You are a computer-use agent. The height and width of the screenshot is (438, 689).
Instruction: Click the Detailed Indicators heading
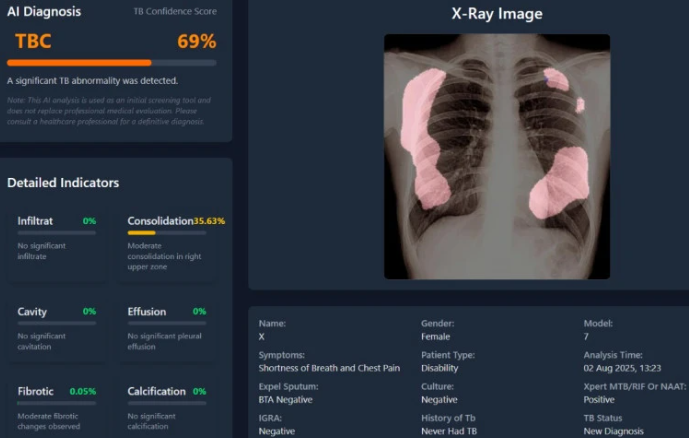pos(63,183)
